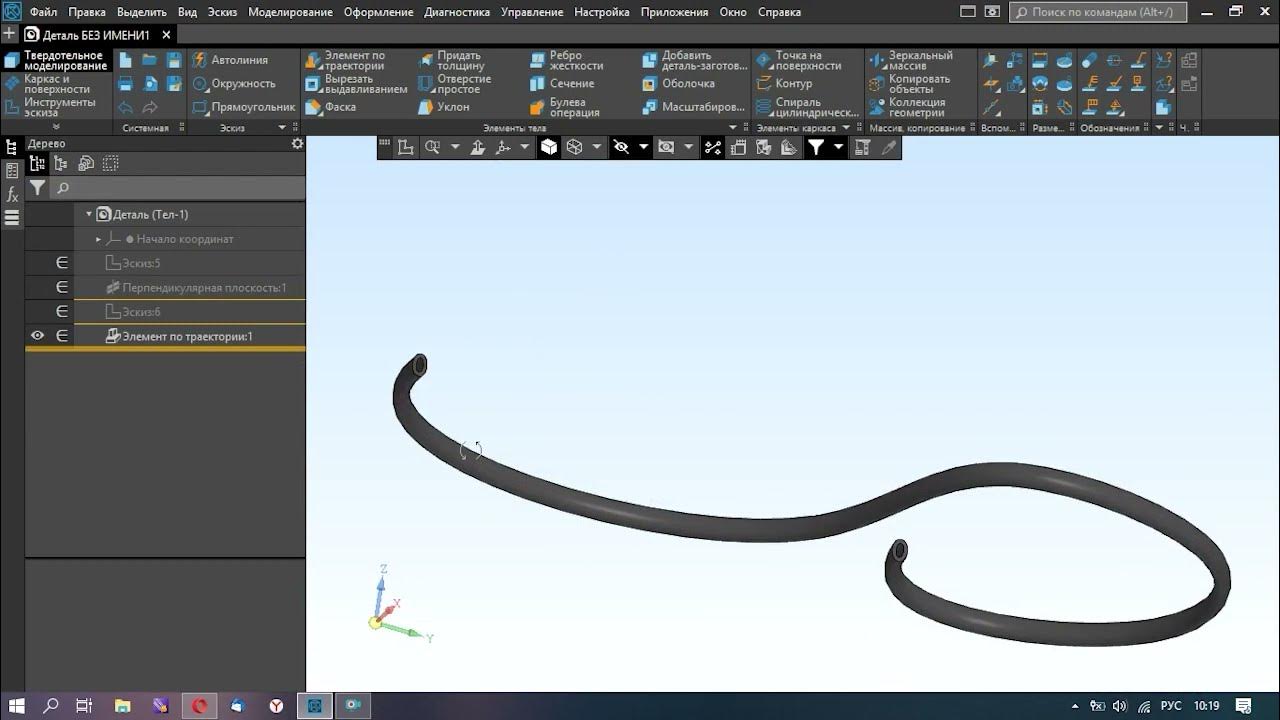Viewport: 1280px width, 720px height.
Task: Start Элемент по траектории sweep command
Action: point(346,60)
